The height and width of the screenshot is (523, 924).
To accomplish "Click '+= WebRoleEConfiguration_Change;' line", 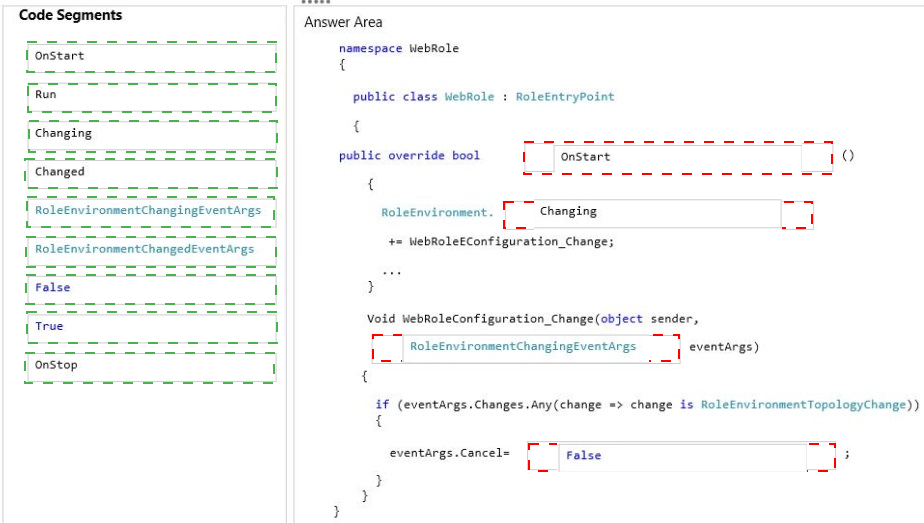I will click(501, 241).
